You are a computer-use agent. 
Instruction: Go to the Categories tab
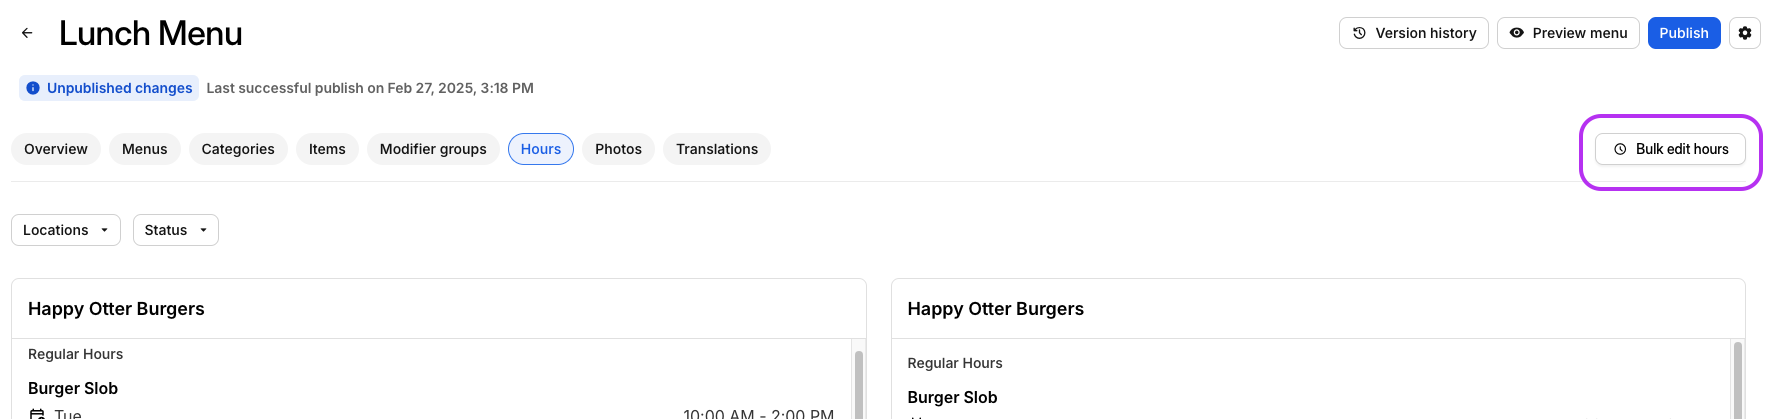[x=238, y=149]
